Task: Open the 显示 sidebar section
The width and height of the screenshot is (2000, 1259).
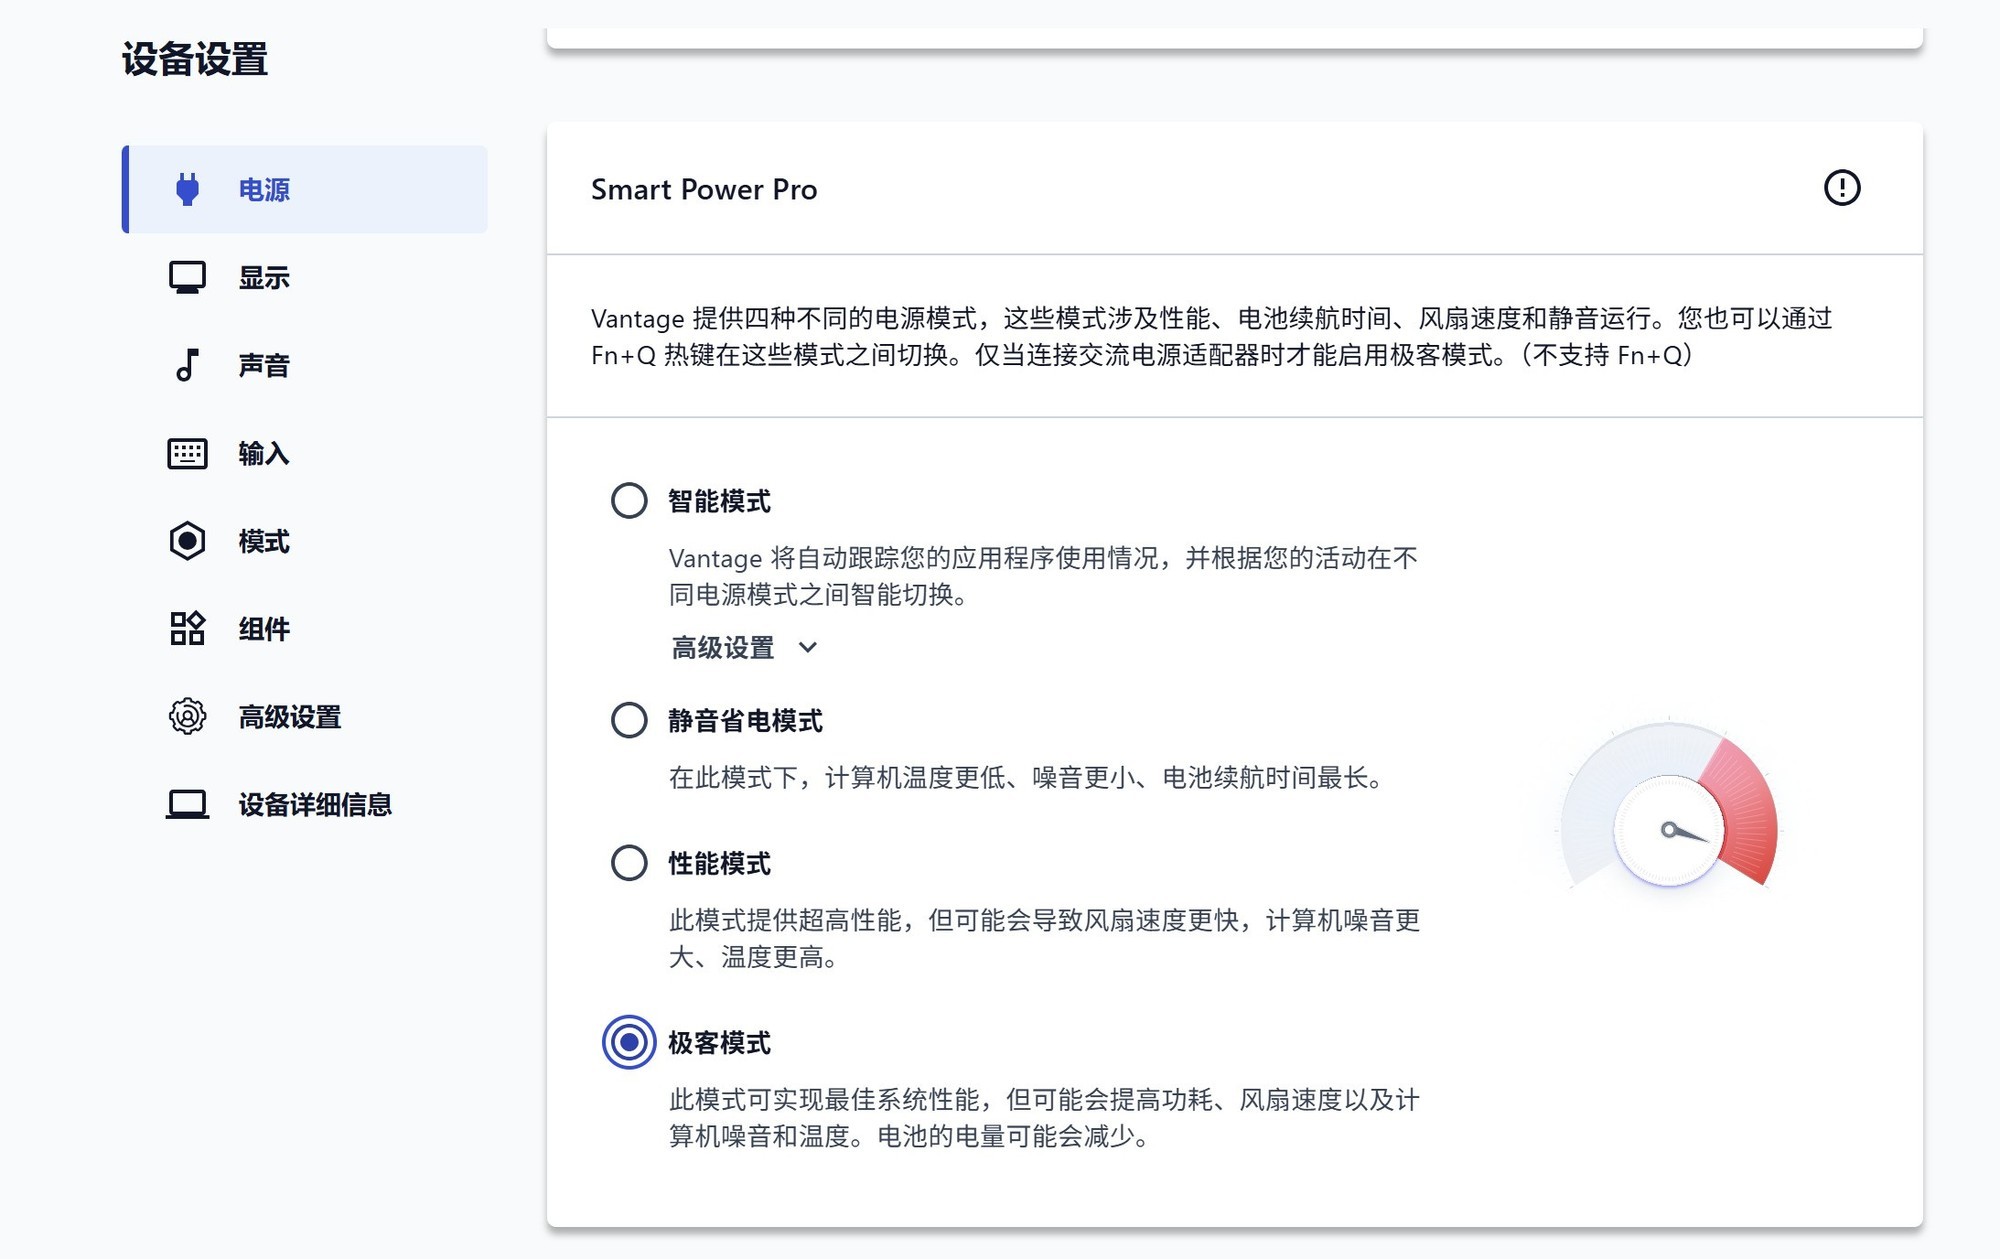Action: pos(305,277)
